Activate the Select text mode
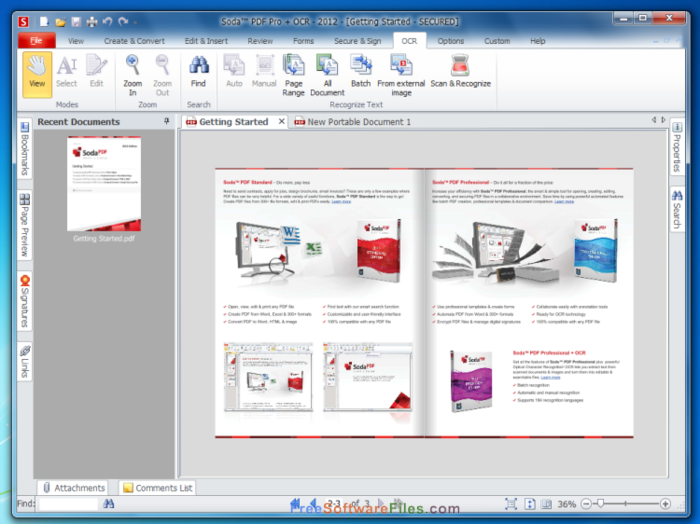This screenshot has height=524, width=700. tap(67, 71)
